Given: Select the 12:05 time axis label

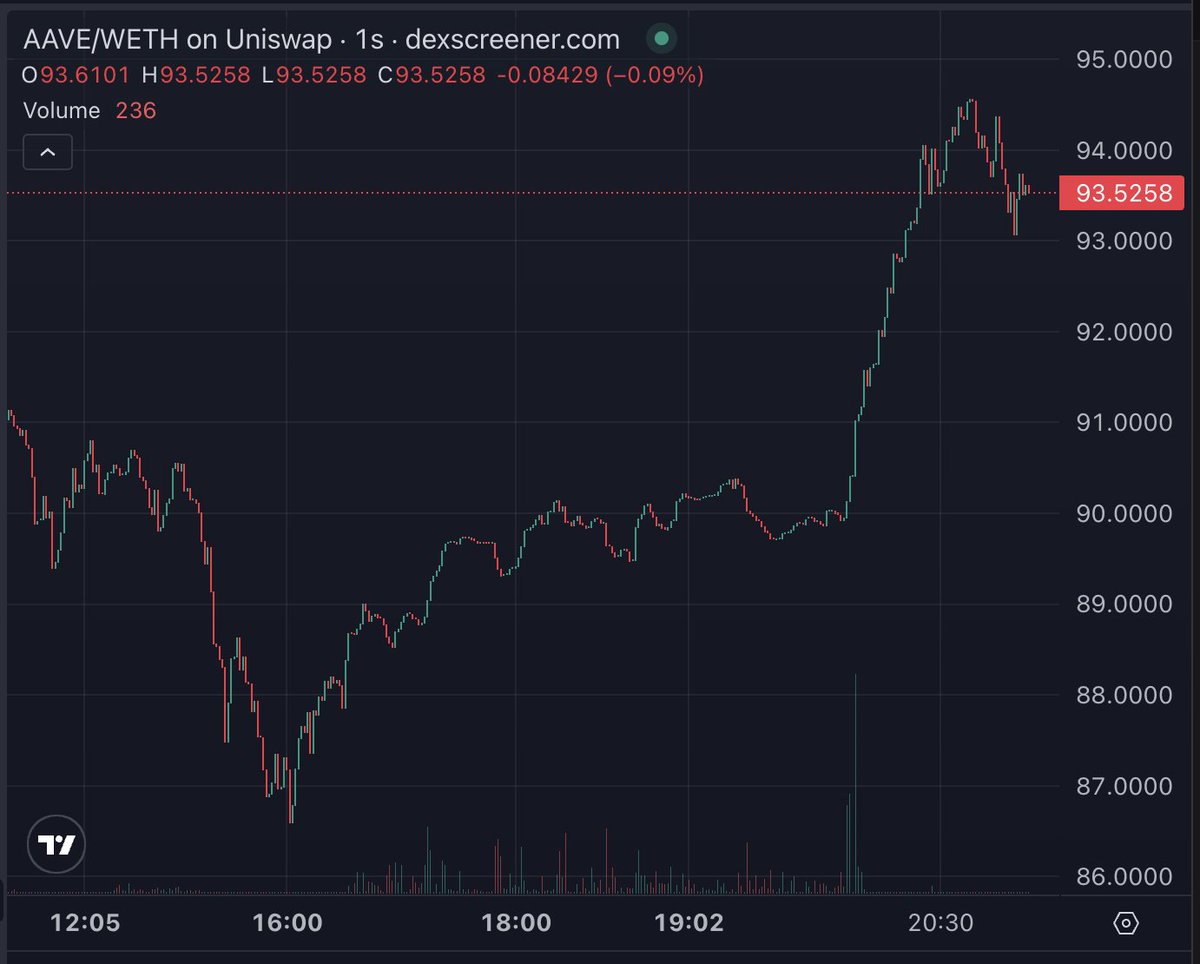Looking at the screenshot, I should [85, 923].
